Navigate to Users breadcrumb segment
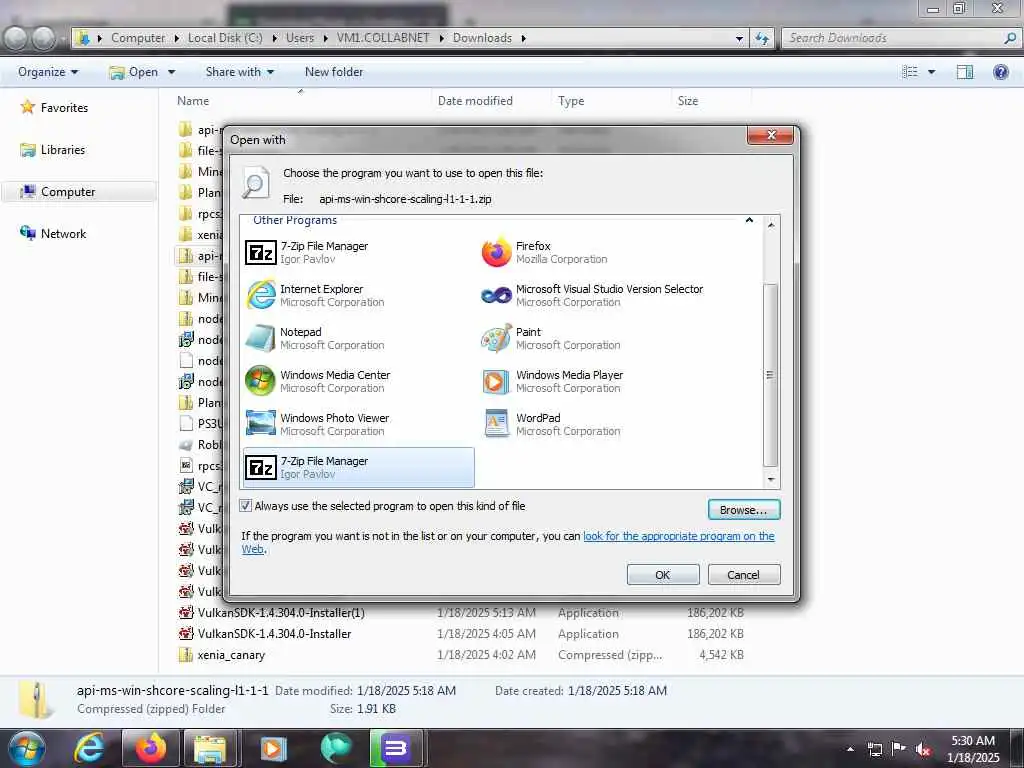 click(300, 38)
